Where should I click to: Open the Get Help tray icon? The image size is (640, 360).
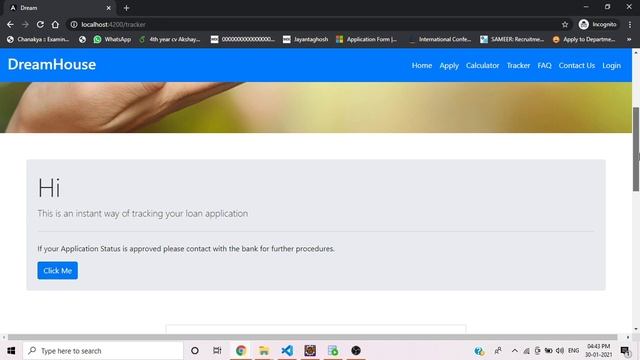click(479, 351)
